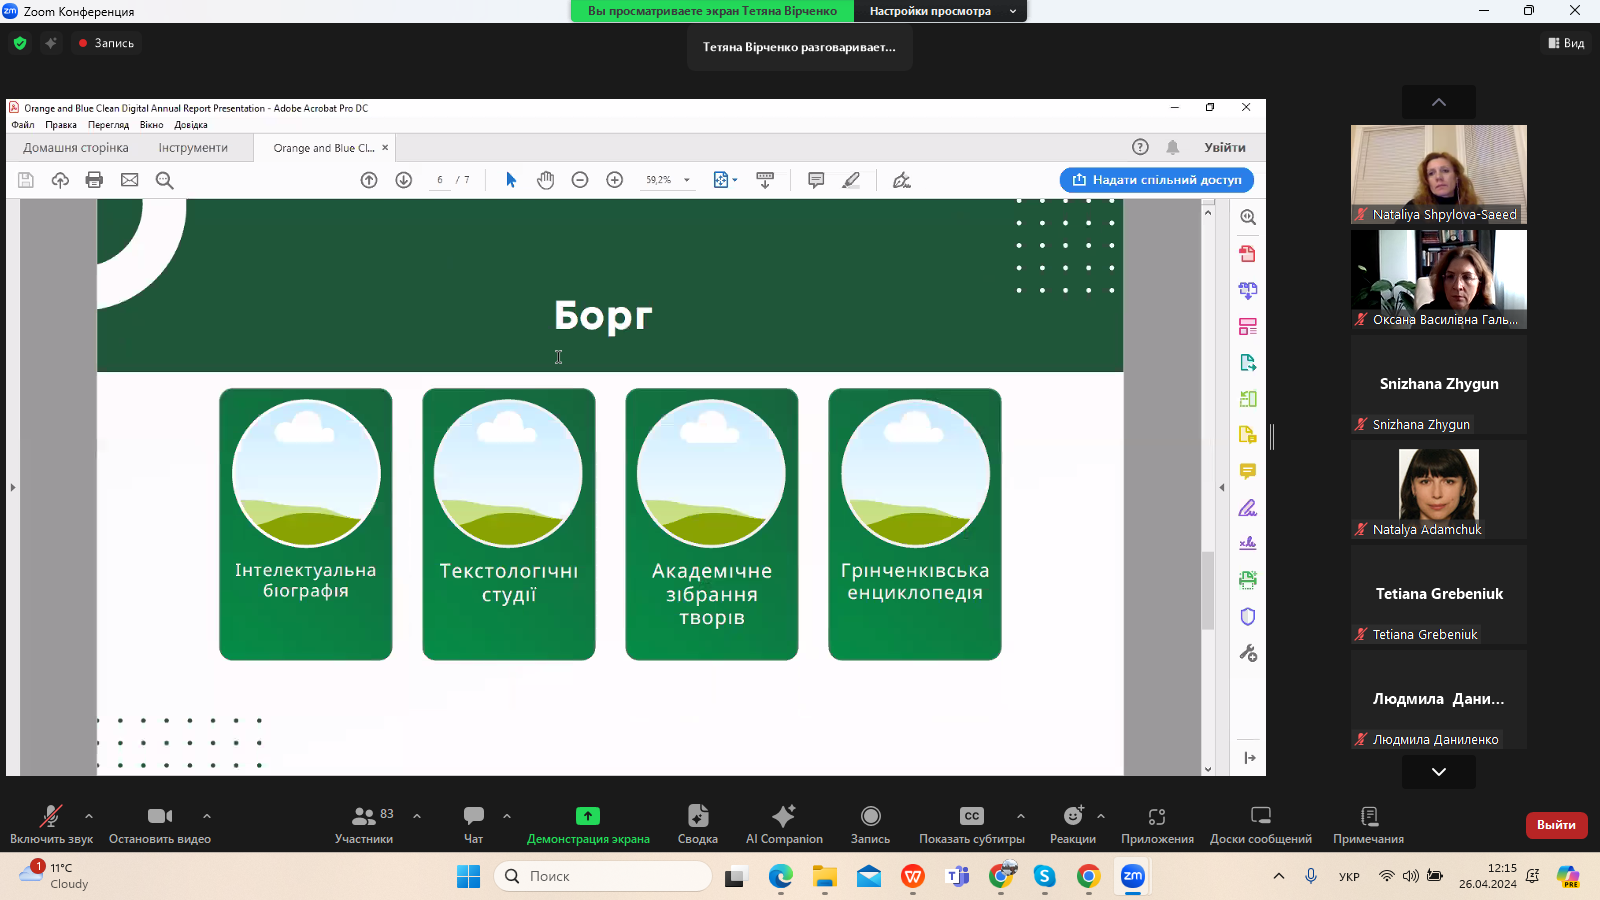Open Chrome from the Windows taskbar
Image resolution: width=1600 pixels, height=900 pixels.
(1088, 877)
